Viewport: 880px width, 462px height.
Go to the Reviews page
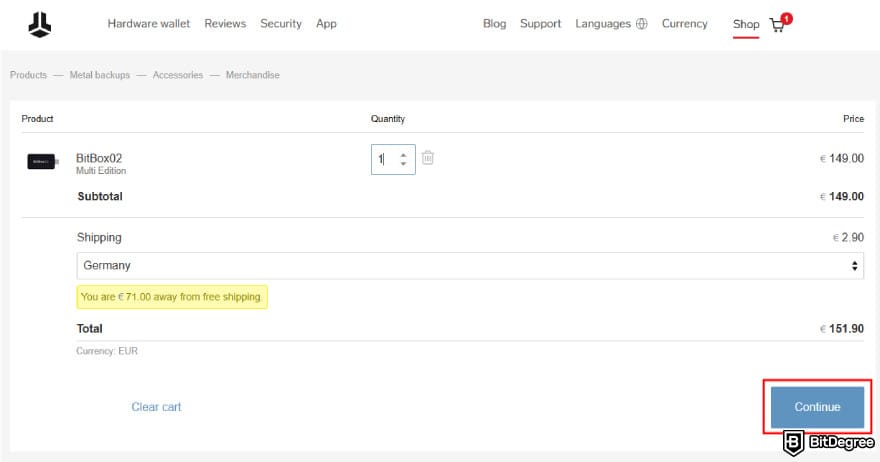[x=225, y=24]
